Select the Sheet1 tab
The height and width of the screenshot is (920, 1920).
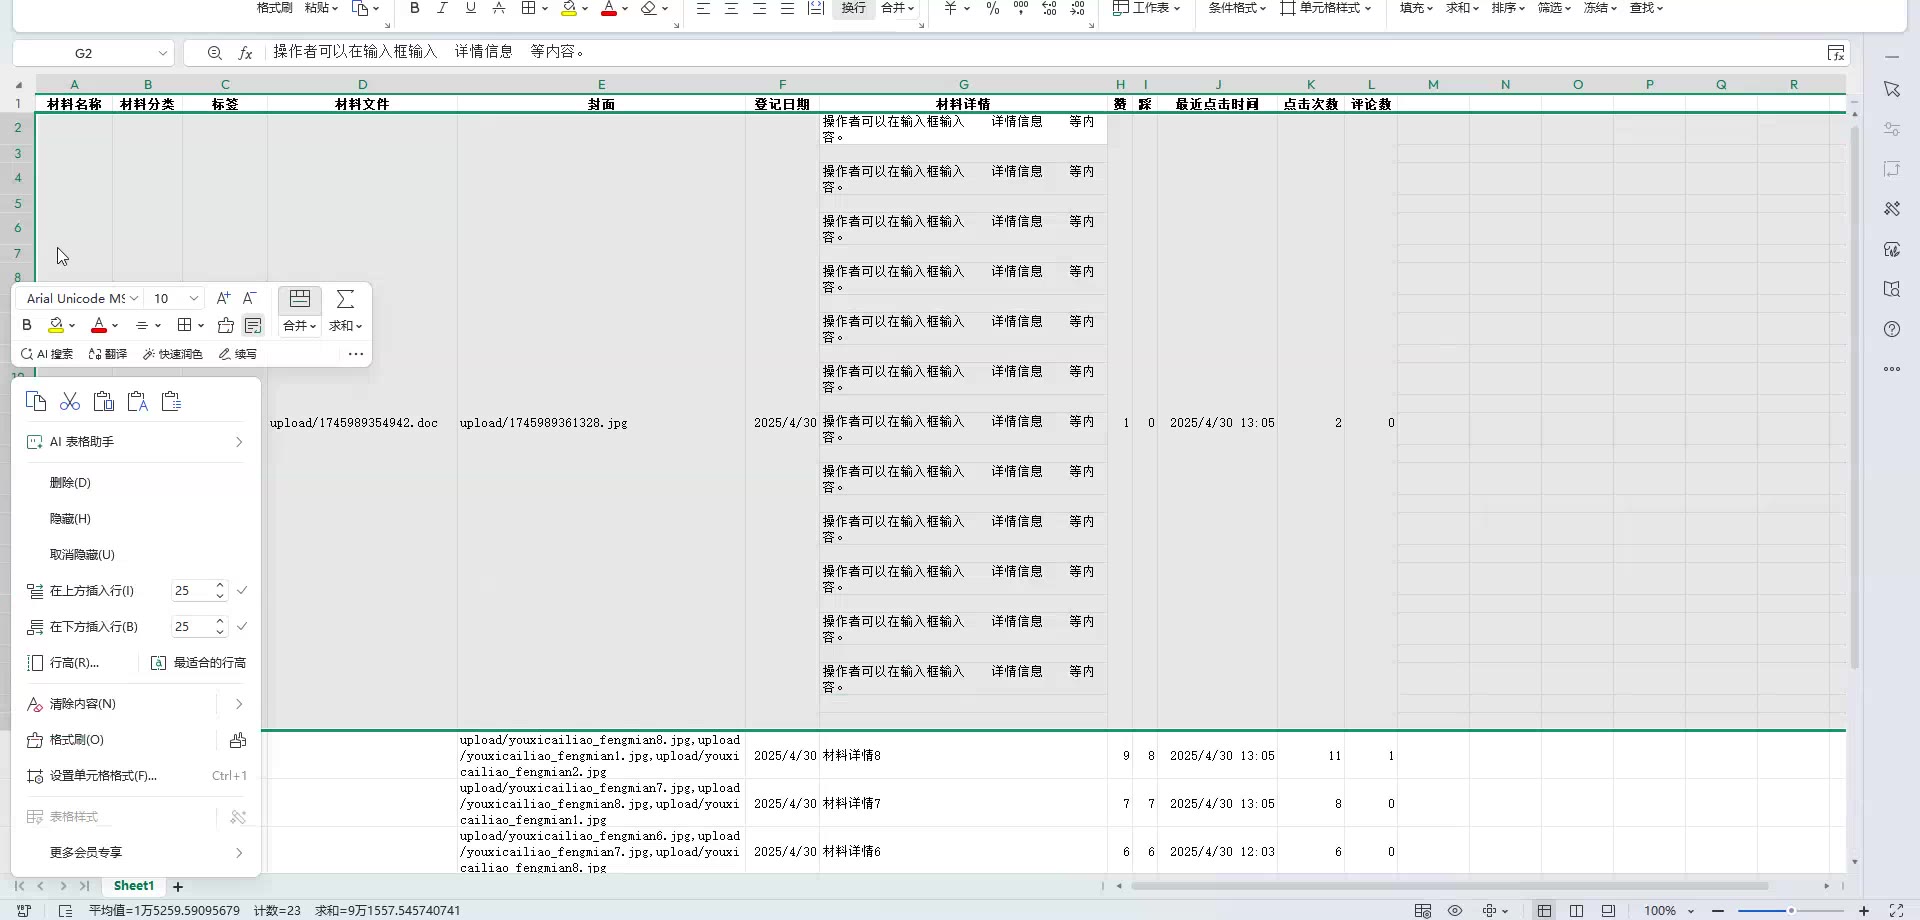(x=134, y=886)
